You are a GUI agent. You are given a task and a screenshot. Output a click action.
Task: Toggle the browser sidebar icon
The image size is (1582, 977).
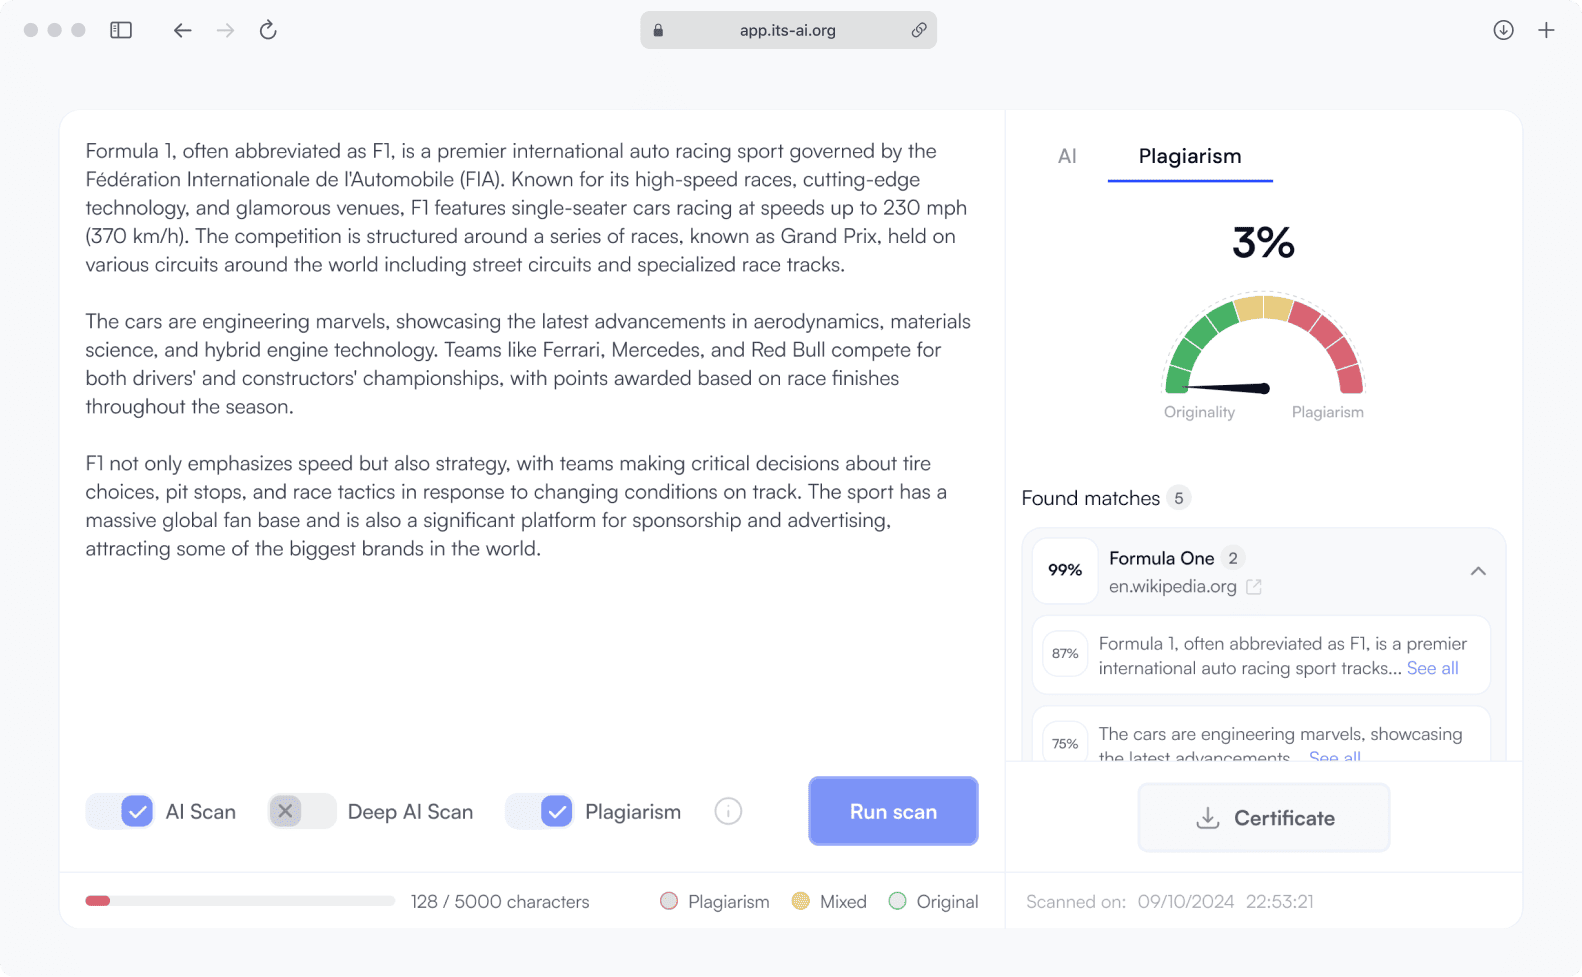coord(121,30)
